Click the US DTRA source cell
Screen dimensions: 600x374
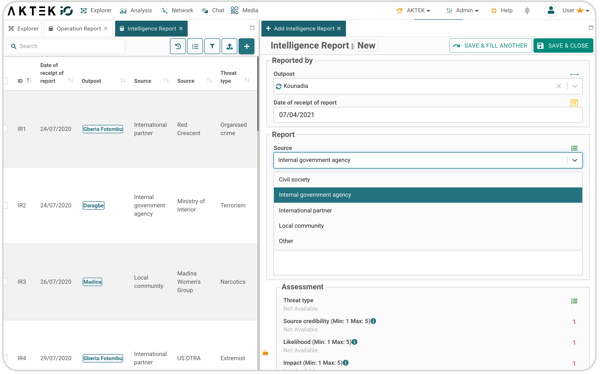pos(189,358)
